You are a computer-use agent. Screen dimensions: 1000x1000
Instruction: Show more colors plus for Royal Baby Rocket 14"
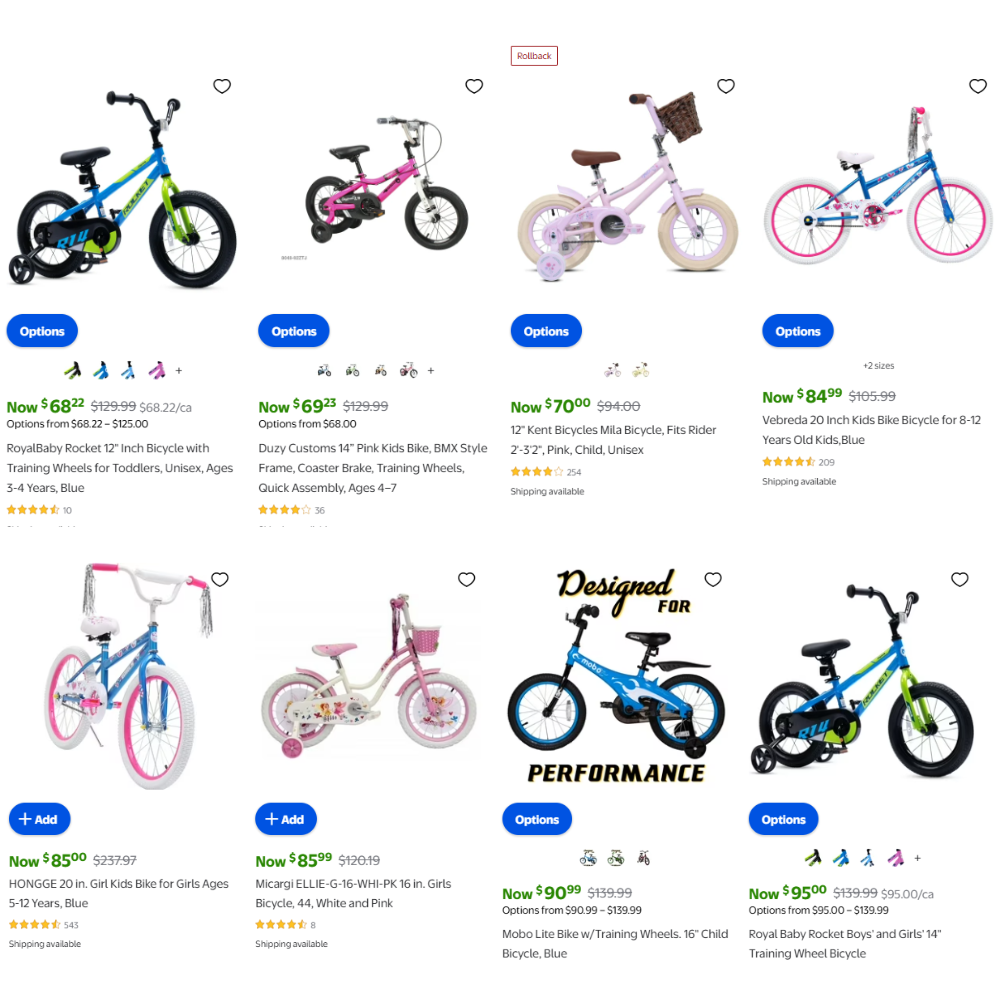(x=918, y=858)
